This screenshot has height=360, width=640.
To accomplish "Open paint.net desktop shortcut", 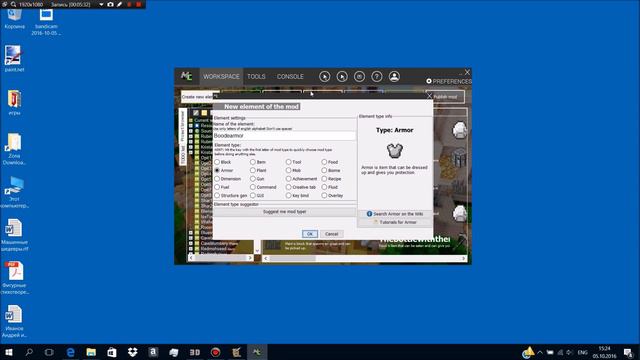I will [14, 59].
